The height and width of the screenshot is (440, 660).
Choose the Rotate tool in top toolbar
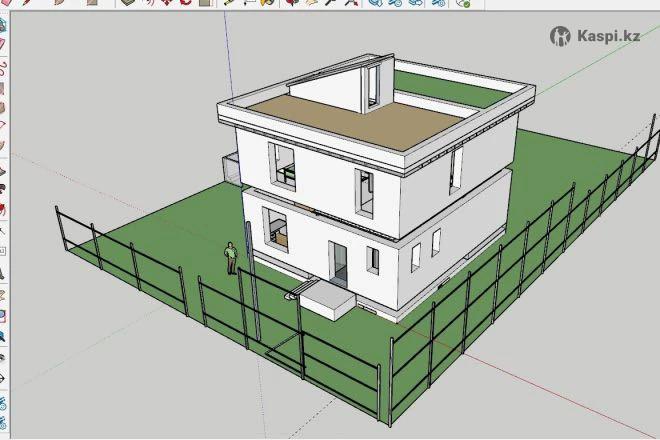coord(185,3)
